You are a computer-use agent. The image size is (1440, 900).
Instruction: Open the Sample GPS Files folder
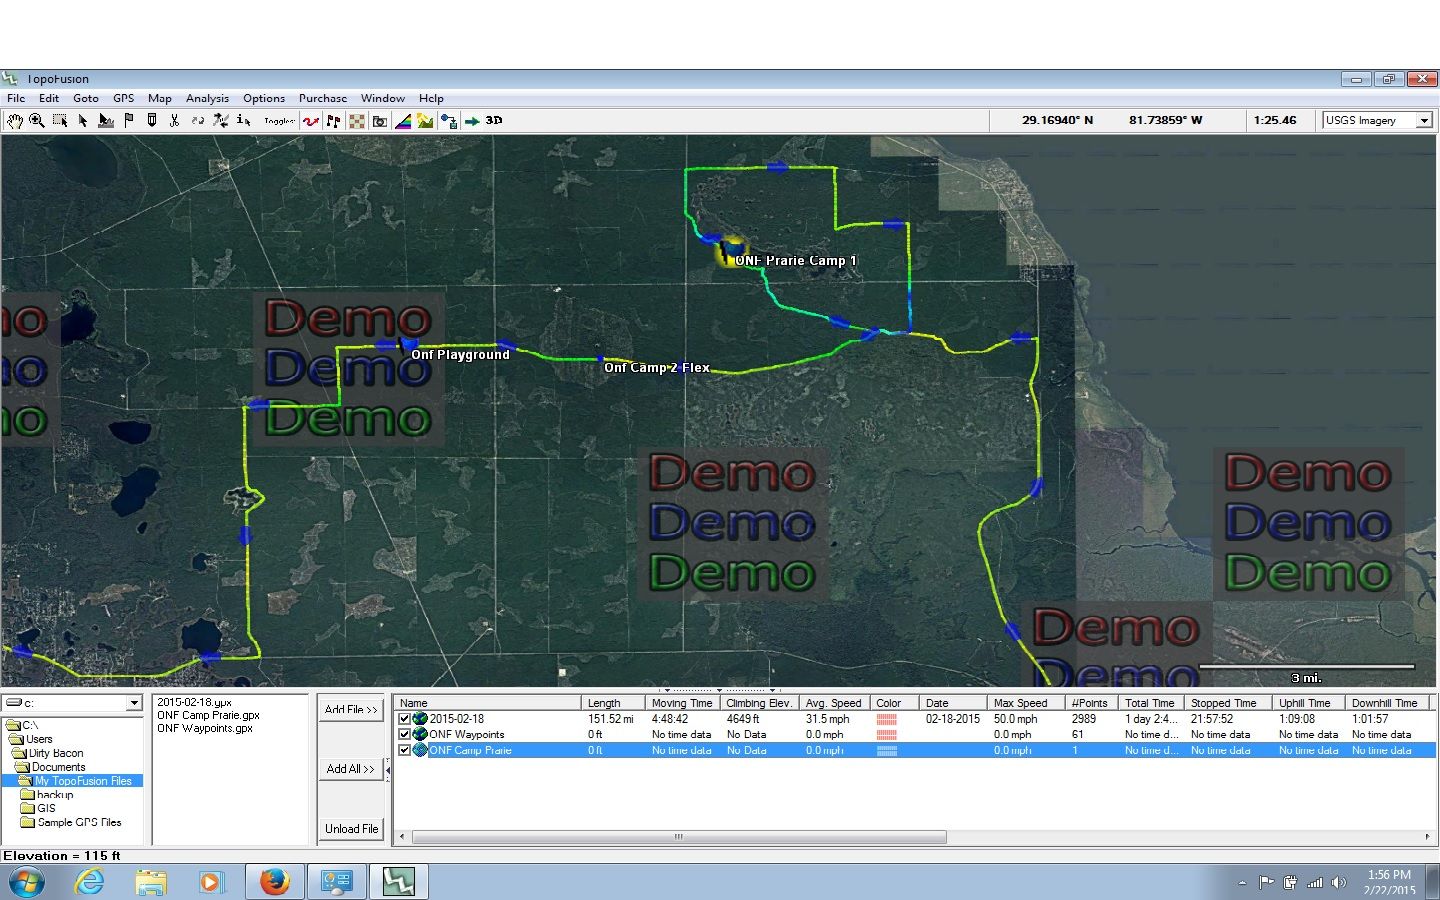[x=78, y=822]
